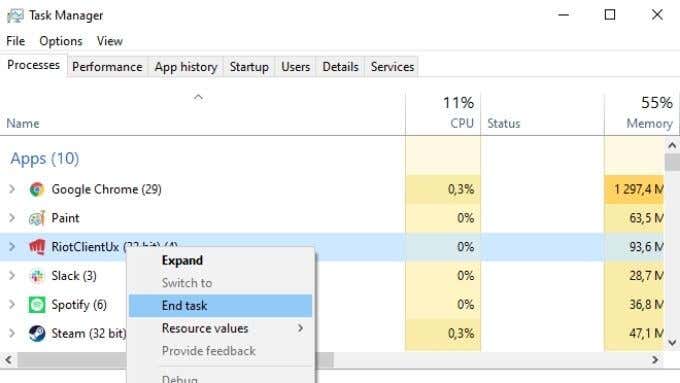Sort processes by the CPU column
Viewport: 680px width, 383px height.
tap(443, 113)
